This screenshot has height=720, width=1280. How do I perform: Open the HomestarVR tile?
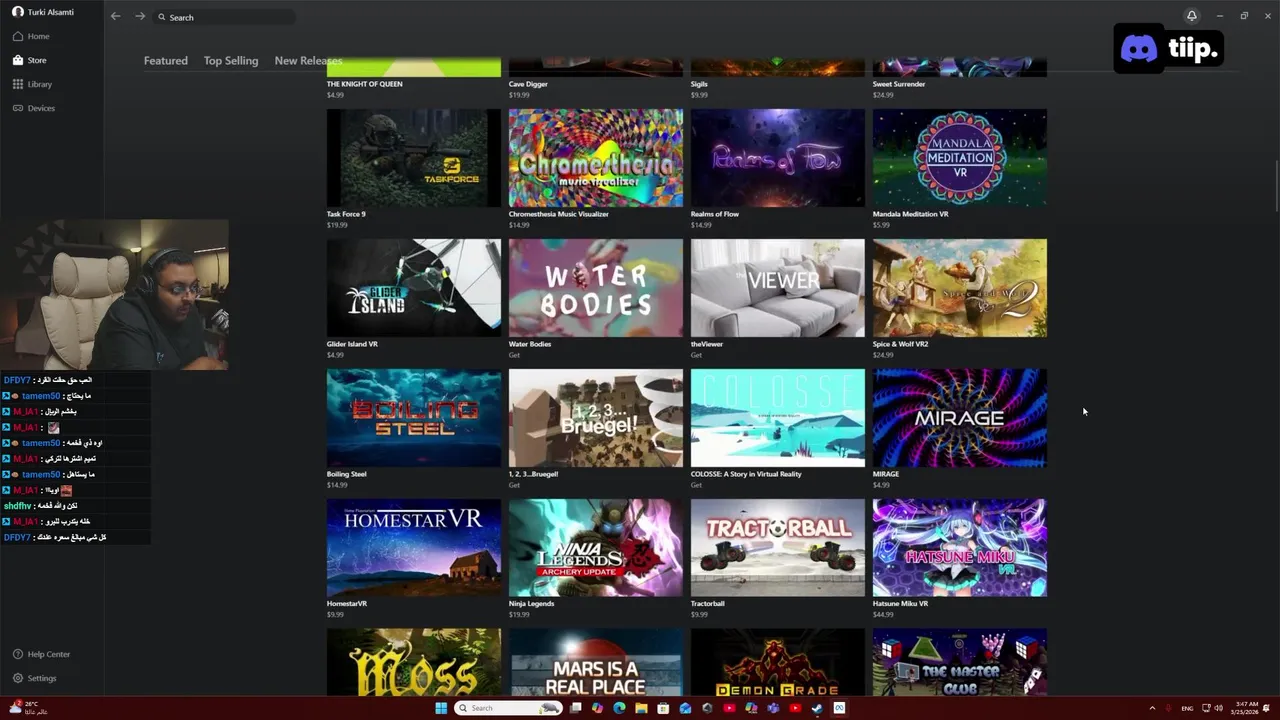(414, 548)
